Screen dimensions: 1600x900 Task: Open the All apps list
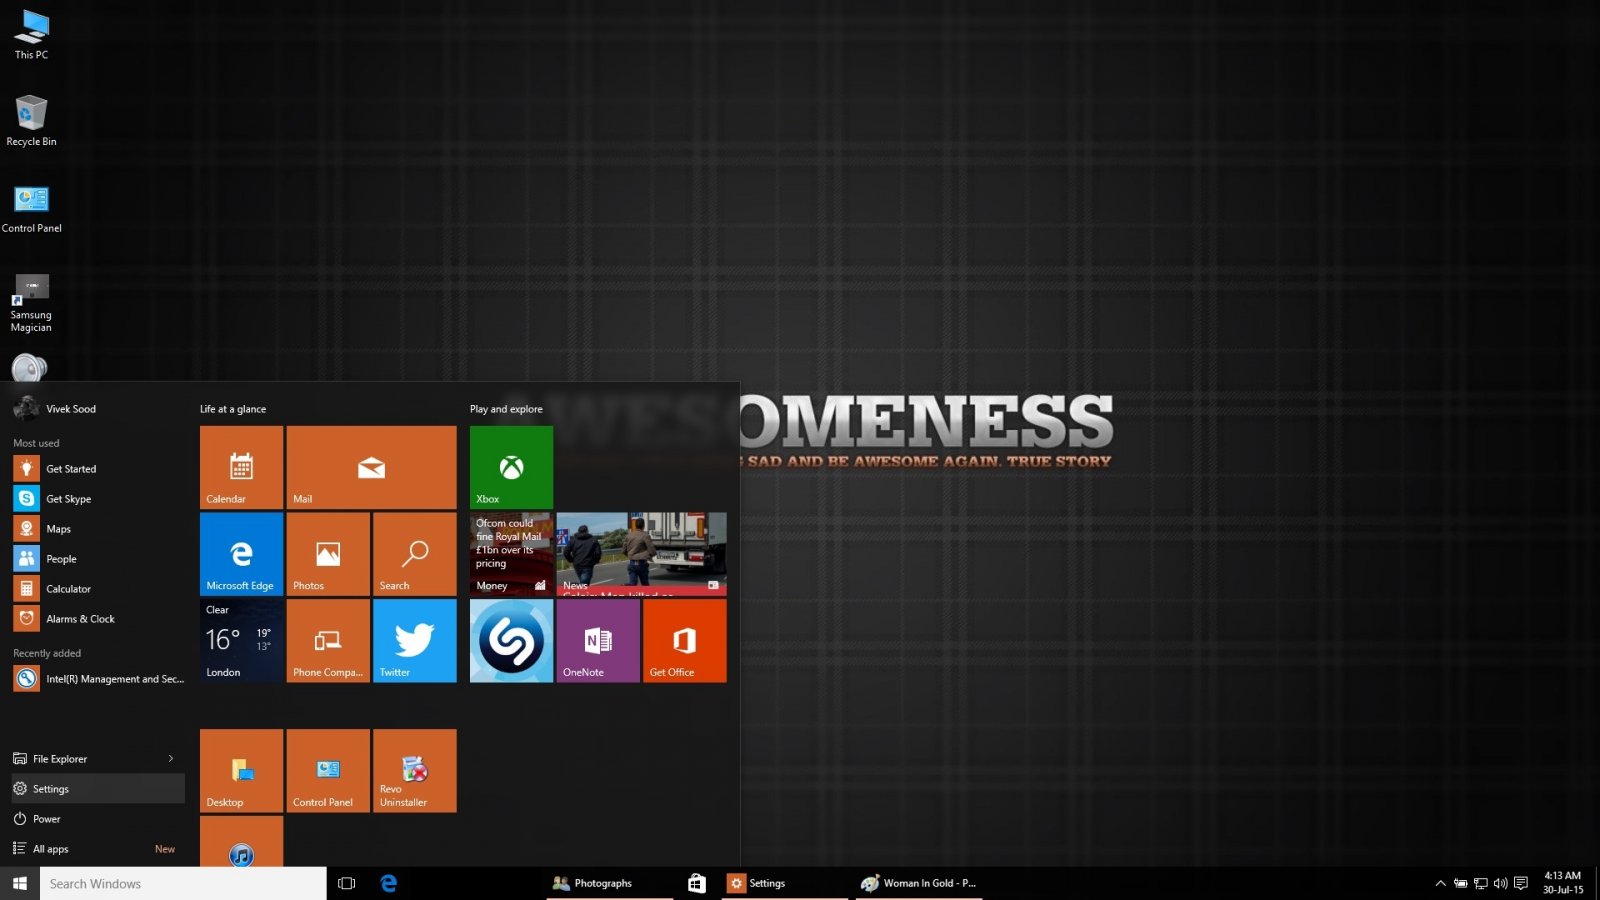click(51, 849)
